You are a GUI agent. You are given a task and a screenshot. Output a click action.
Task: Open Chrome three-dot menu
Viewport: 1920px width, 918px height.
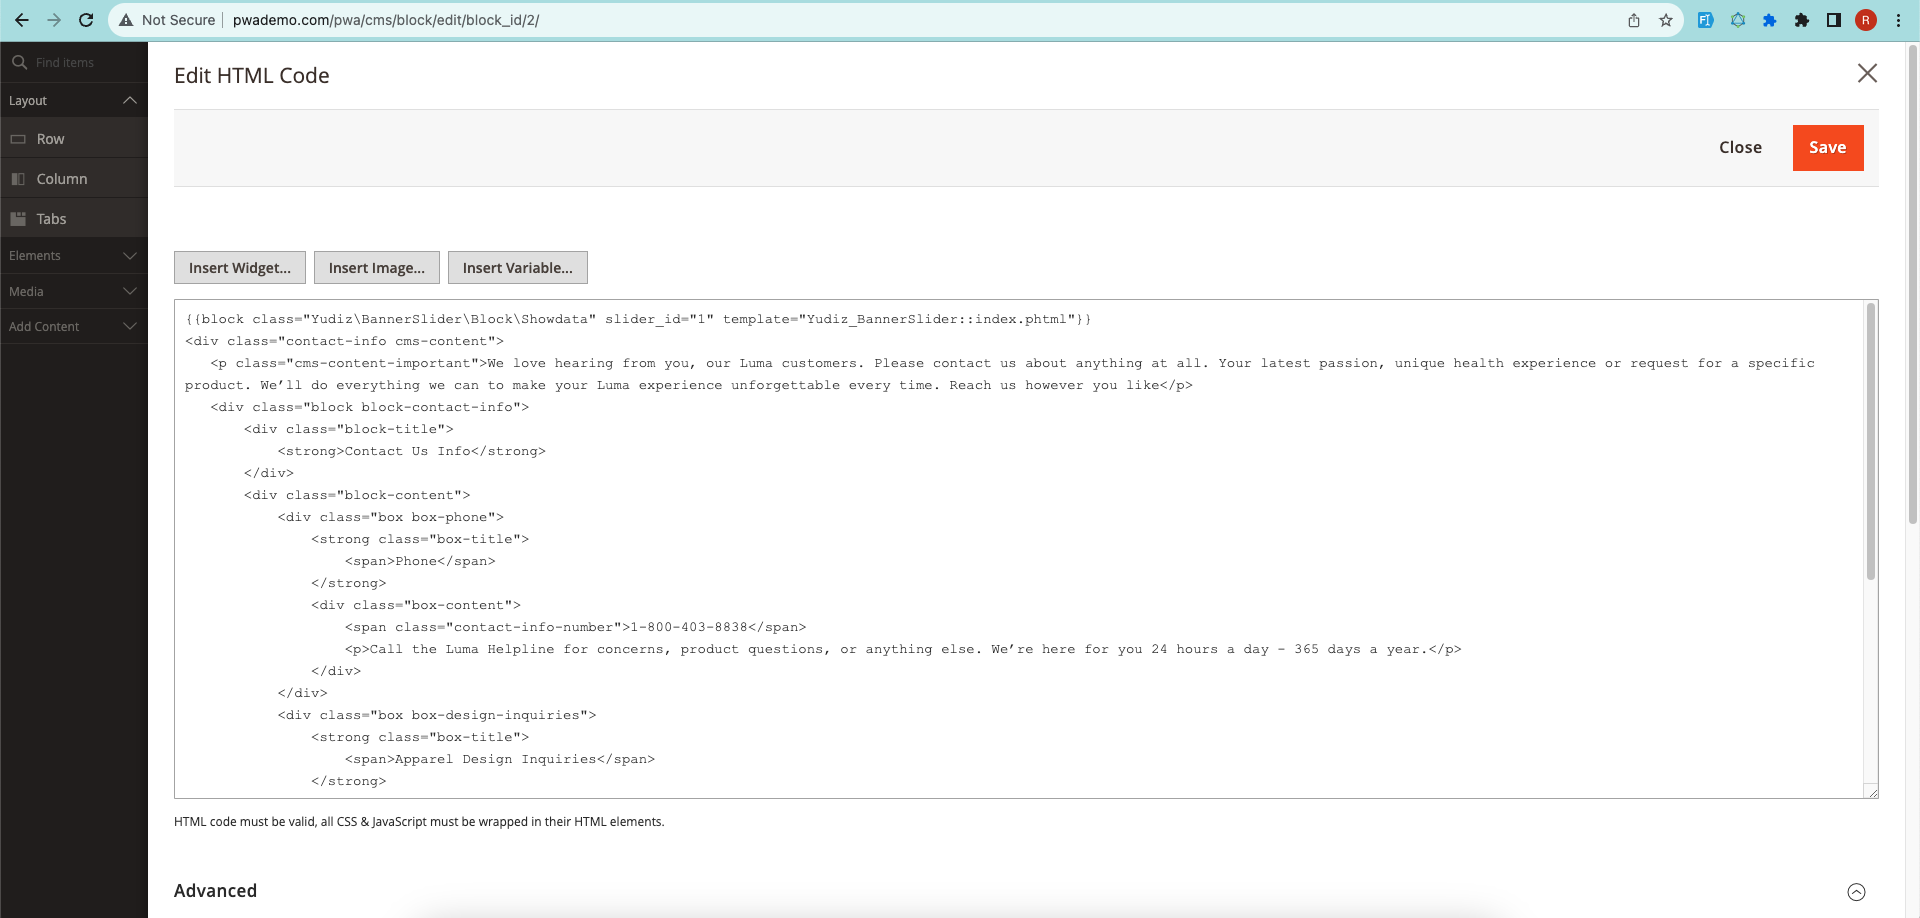coord(1898,20)
